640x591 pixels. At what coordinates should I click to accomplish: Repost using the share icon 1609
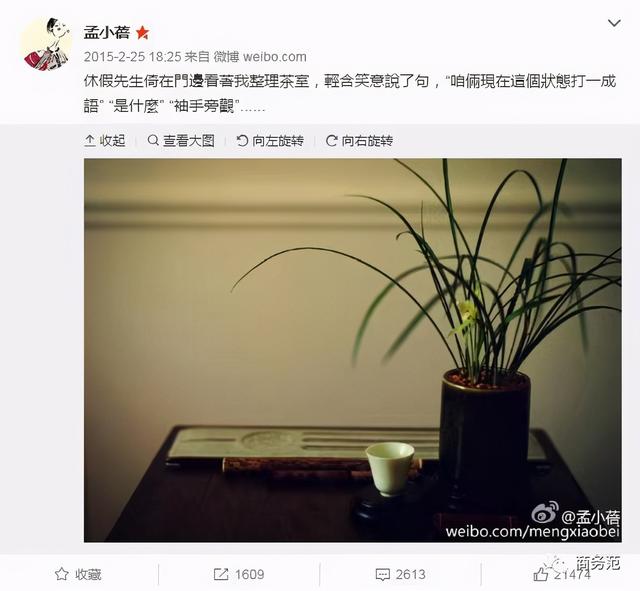221,575
